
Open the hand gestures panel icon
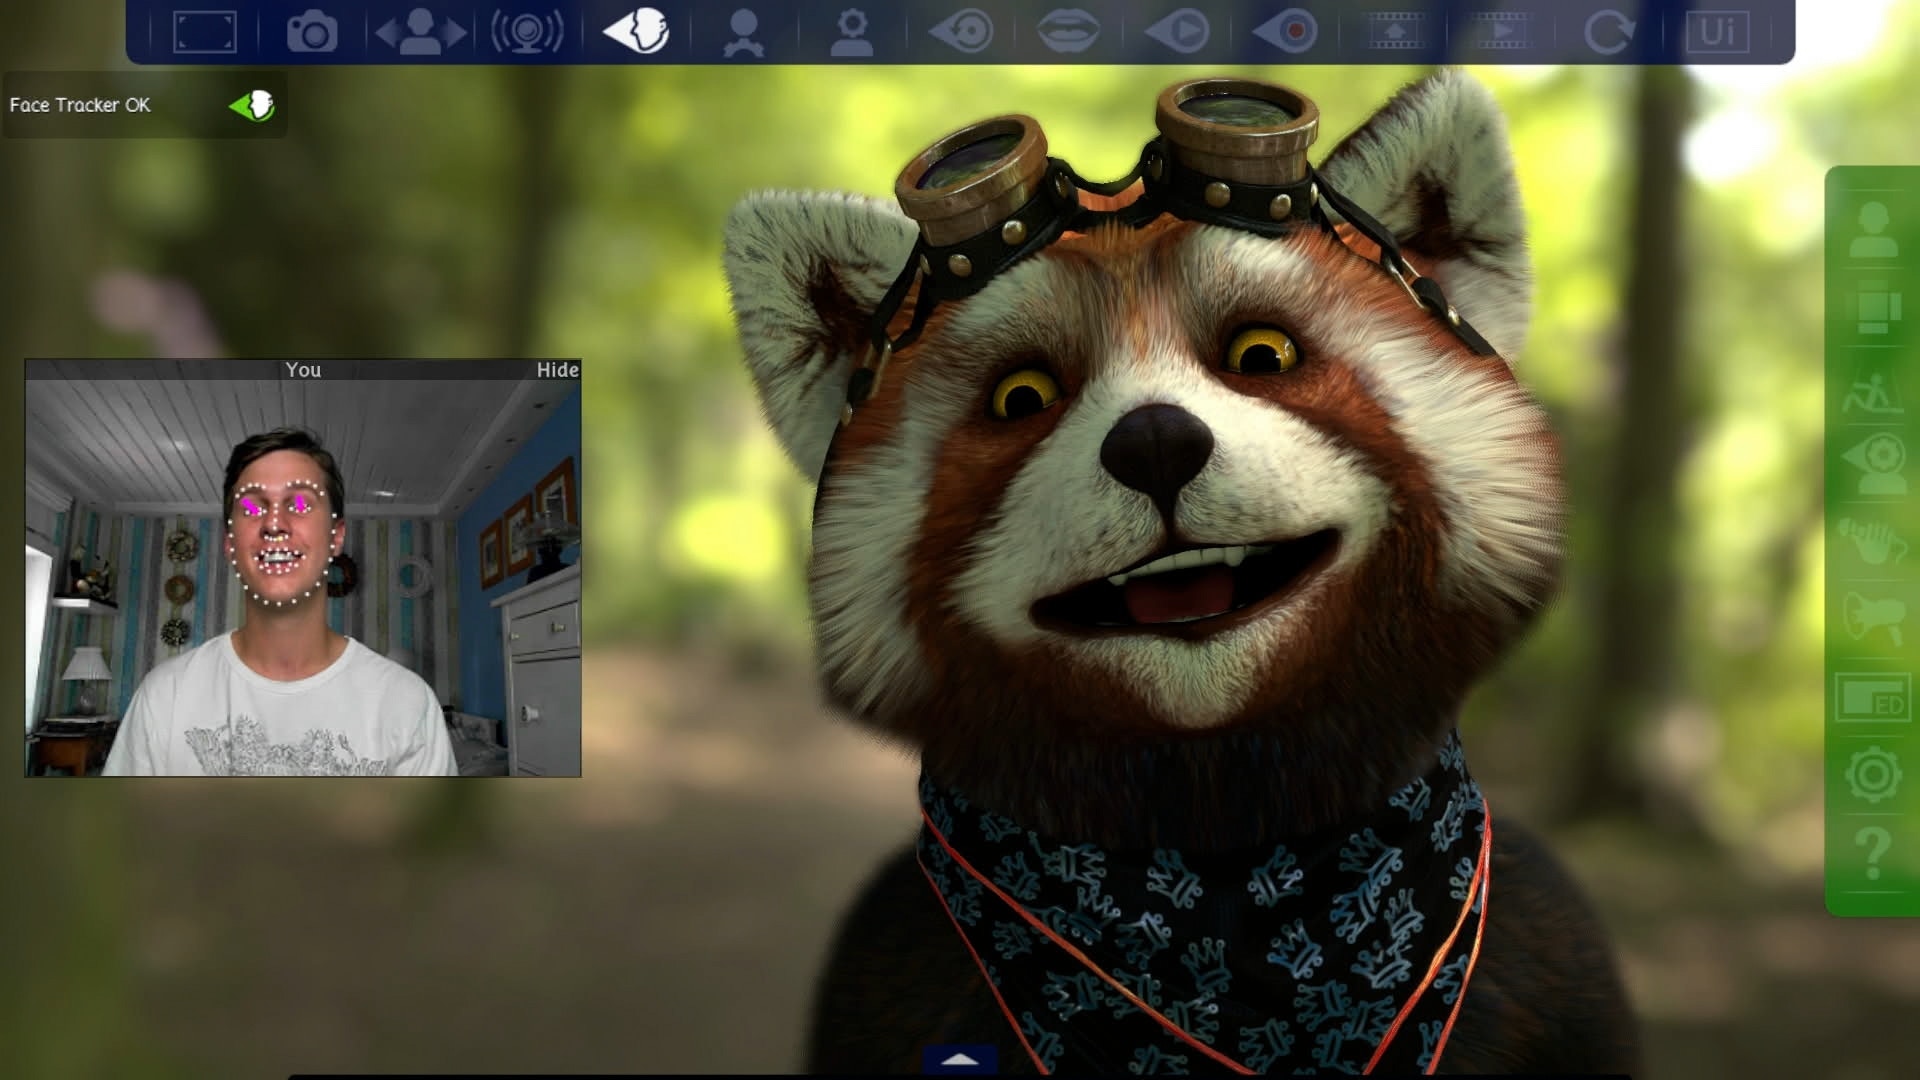tap(1872, 542)
